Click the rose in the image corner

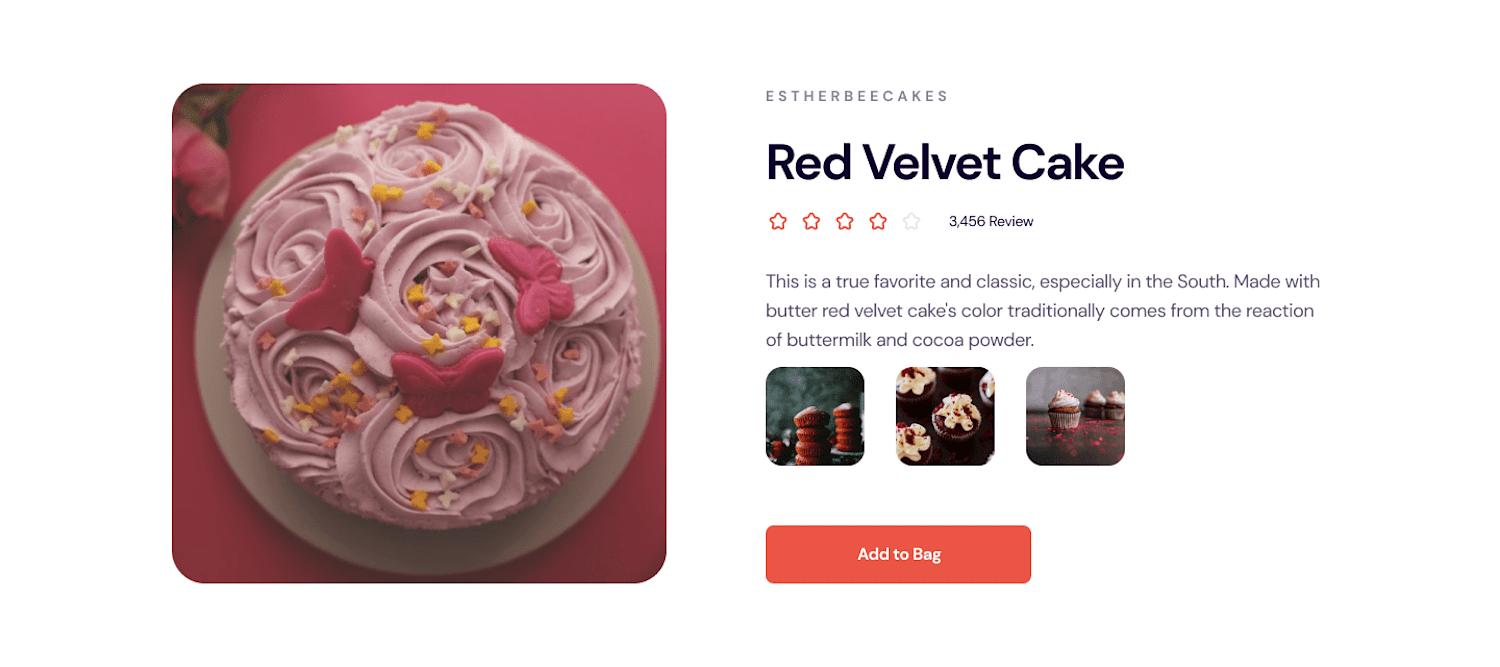tap(201, 165)
